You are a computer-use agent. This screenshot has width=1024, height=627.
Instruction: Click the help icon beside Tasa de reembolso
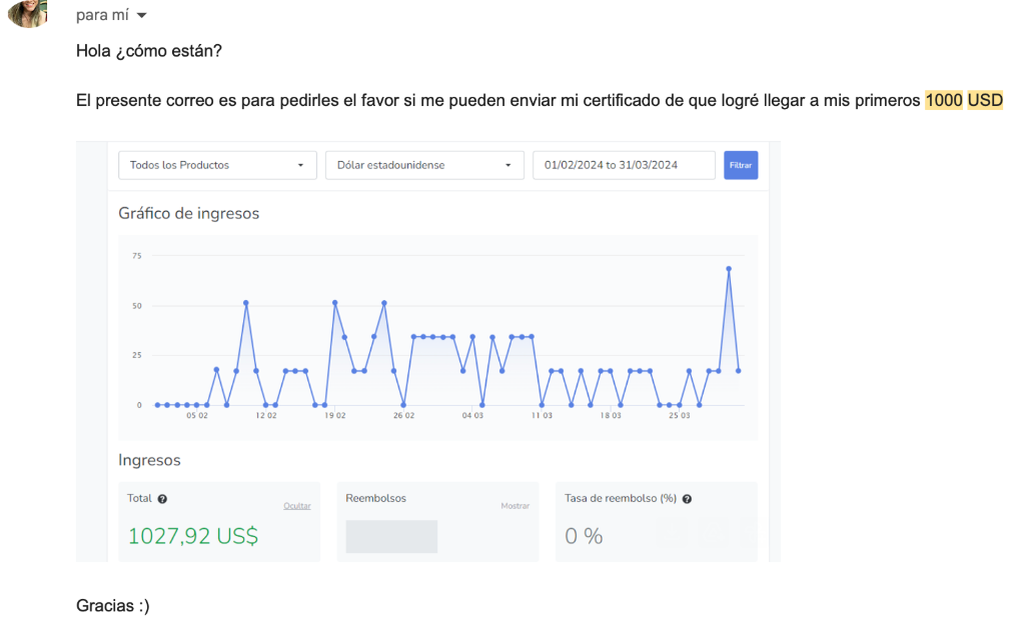coord(687,499)
